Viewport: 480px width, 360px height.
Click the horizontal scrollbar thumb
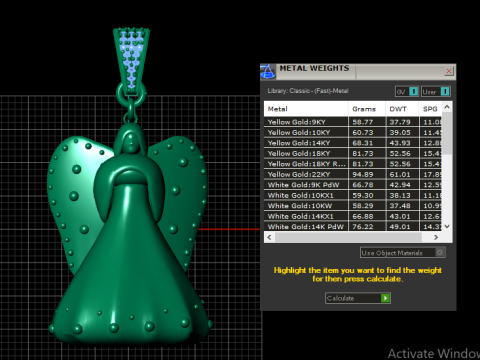click(x=348, y=237)
